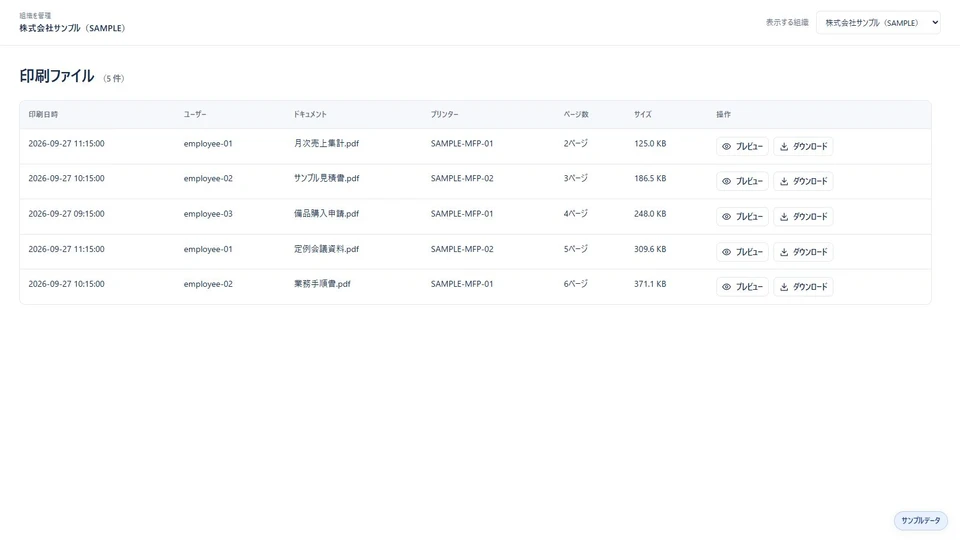Viewport: 960px width, 540px height.
Task: Click the 印刷日時 column header
Action: click(43, 114)
